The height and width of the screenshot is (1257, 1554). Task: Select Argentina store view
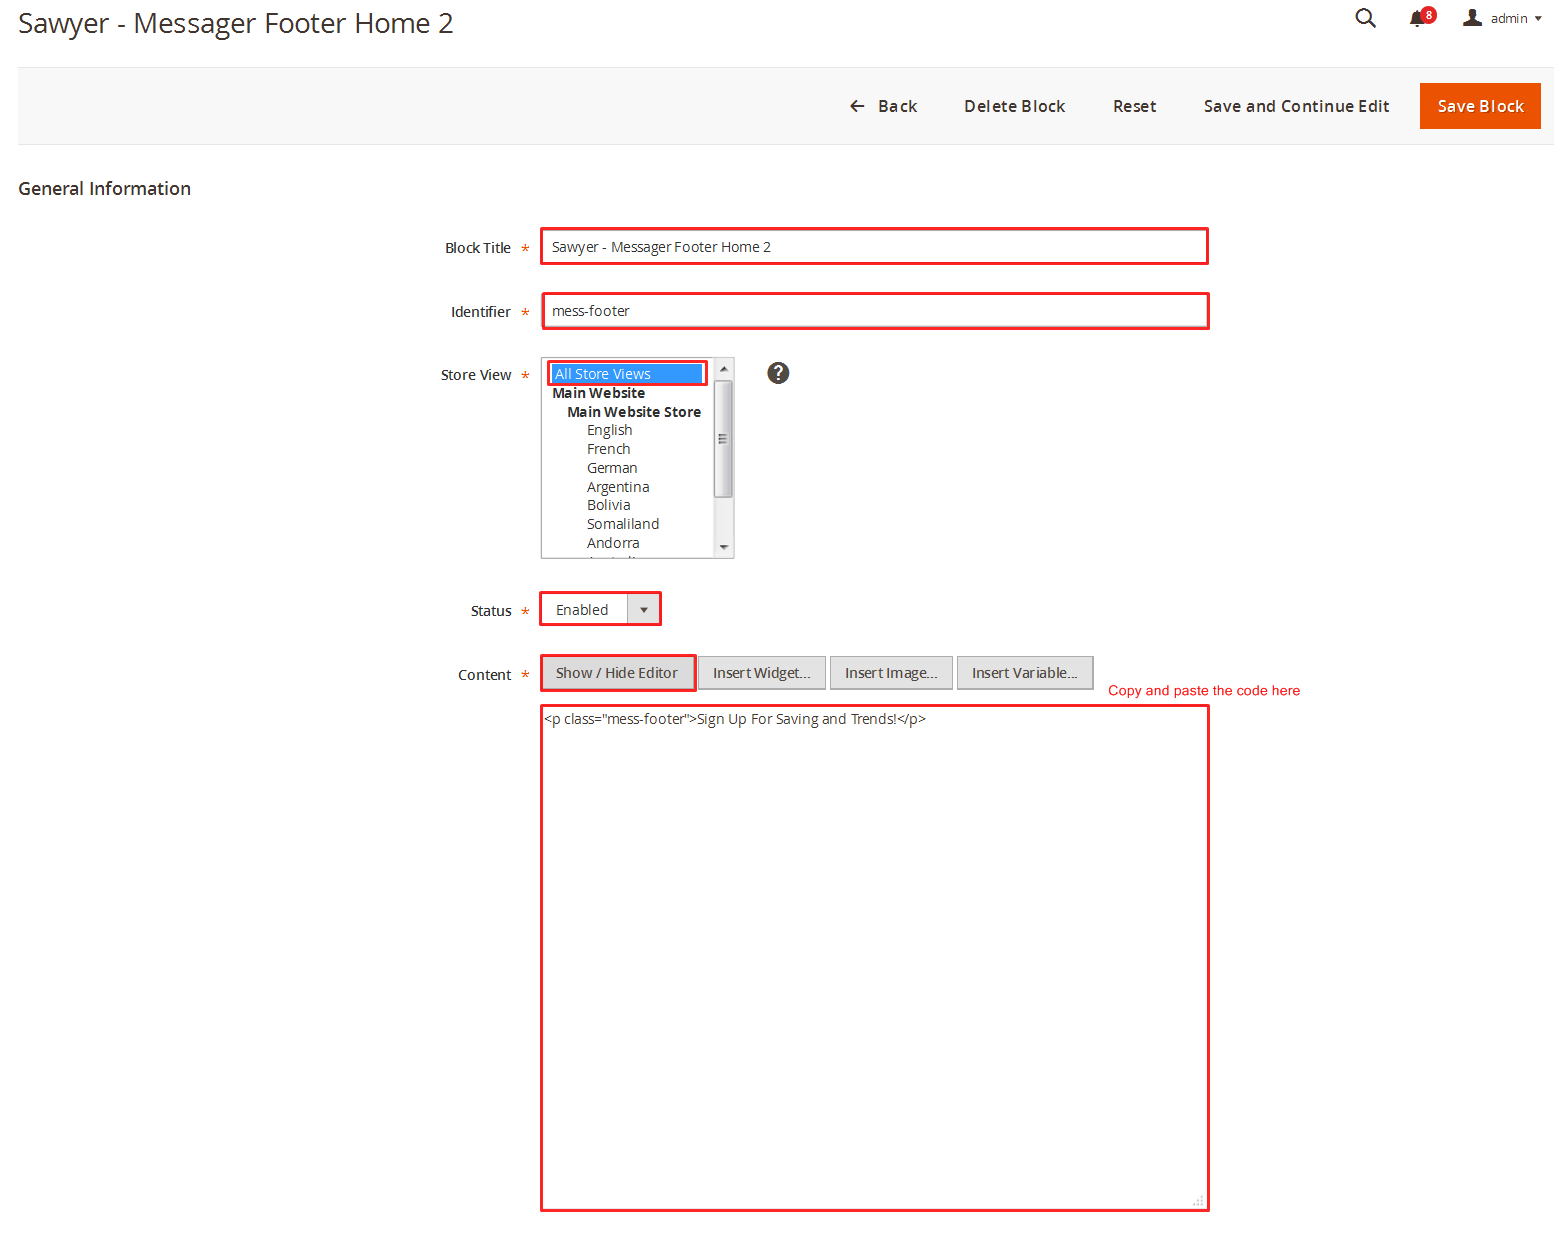coord(618,487)
